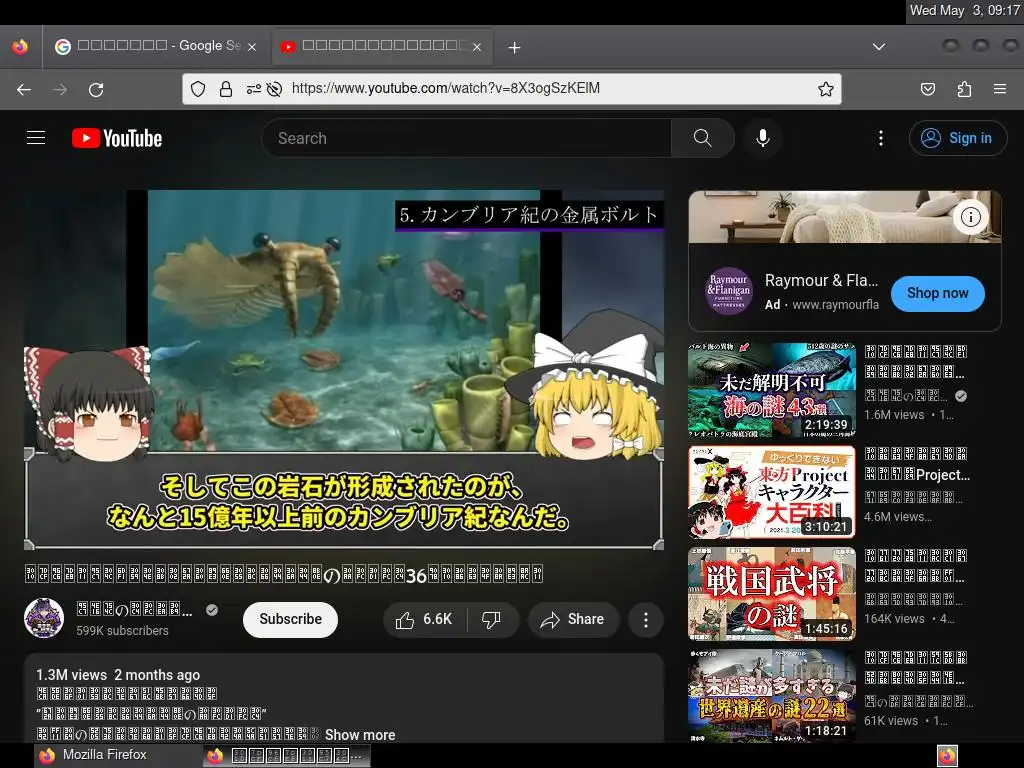Click the search magnifier button
The image size is (1024, 768).
[x=703, y=138]
